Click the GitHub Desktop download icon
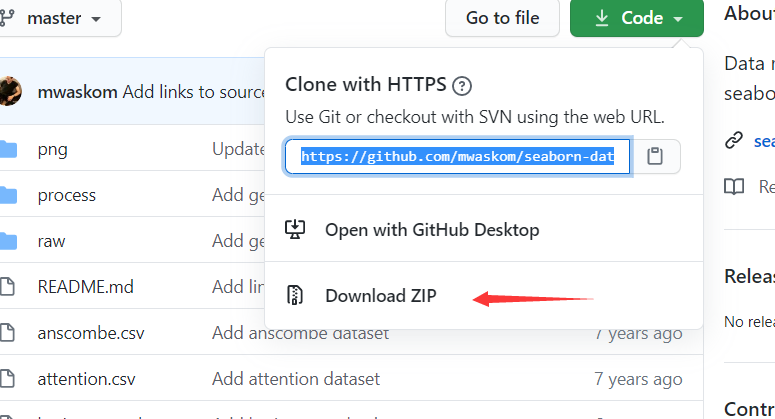The height and width of the screenshot is (419, 775). [295, 230]
